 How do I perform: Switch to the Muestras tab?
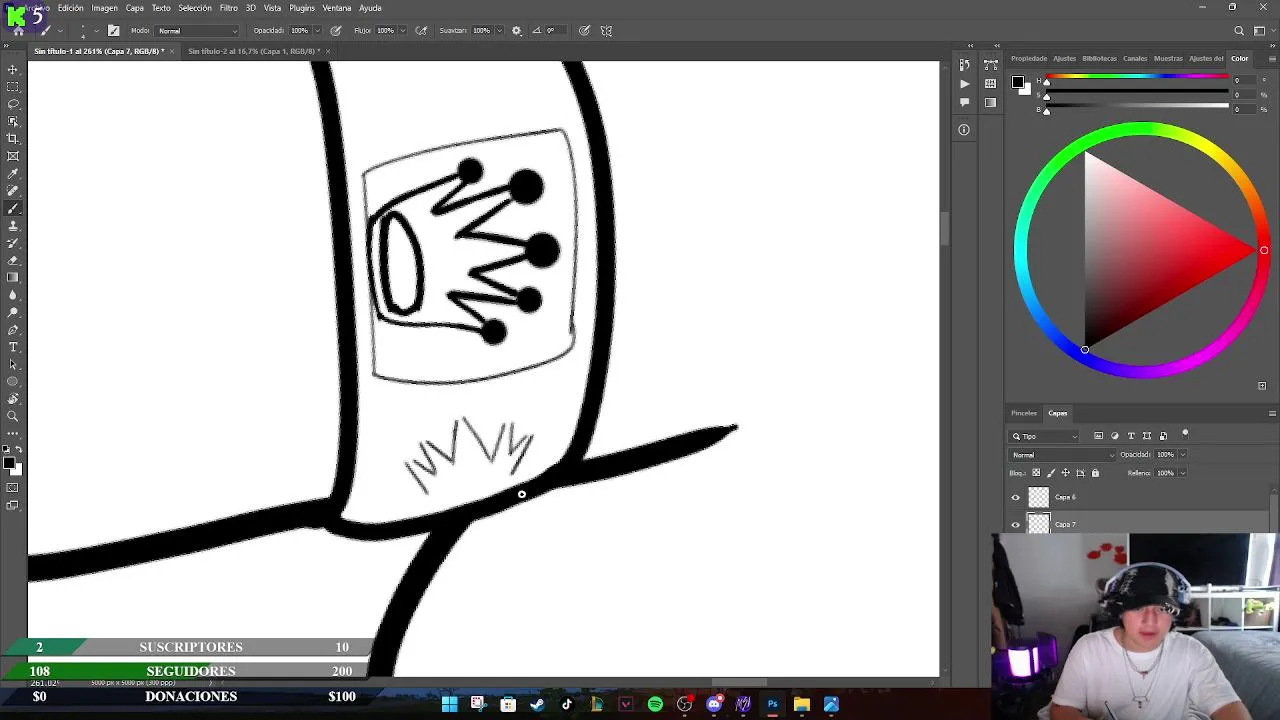(1168, 58)
